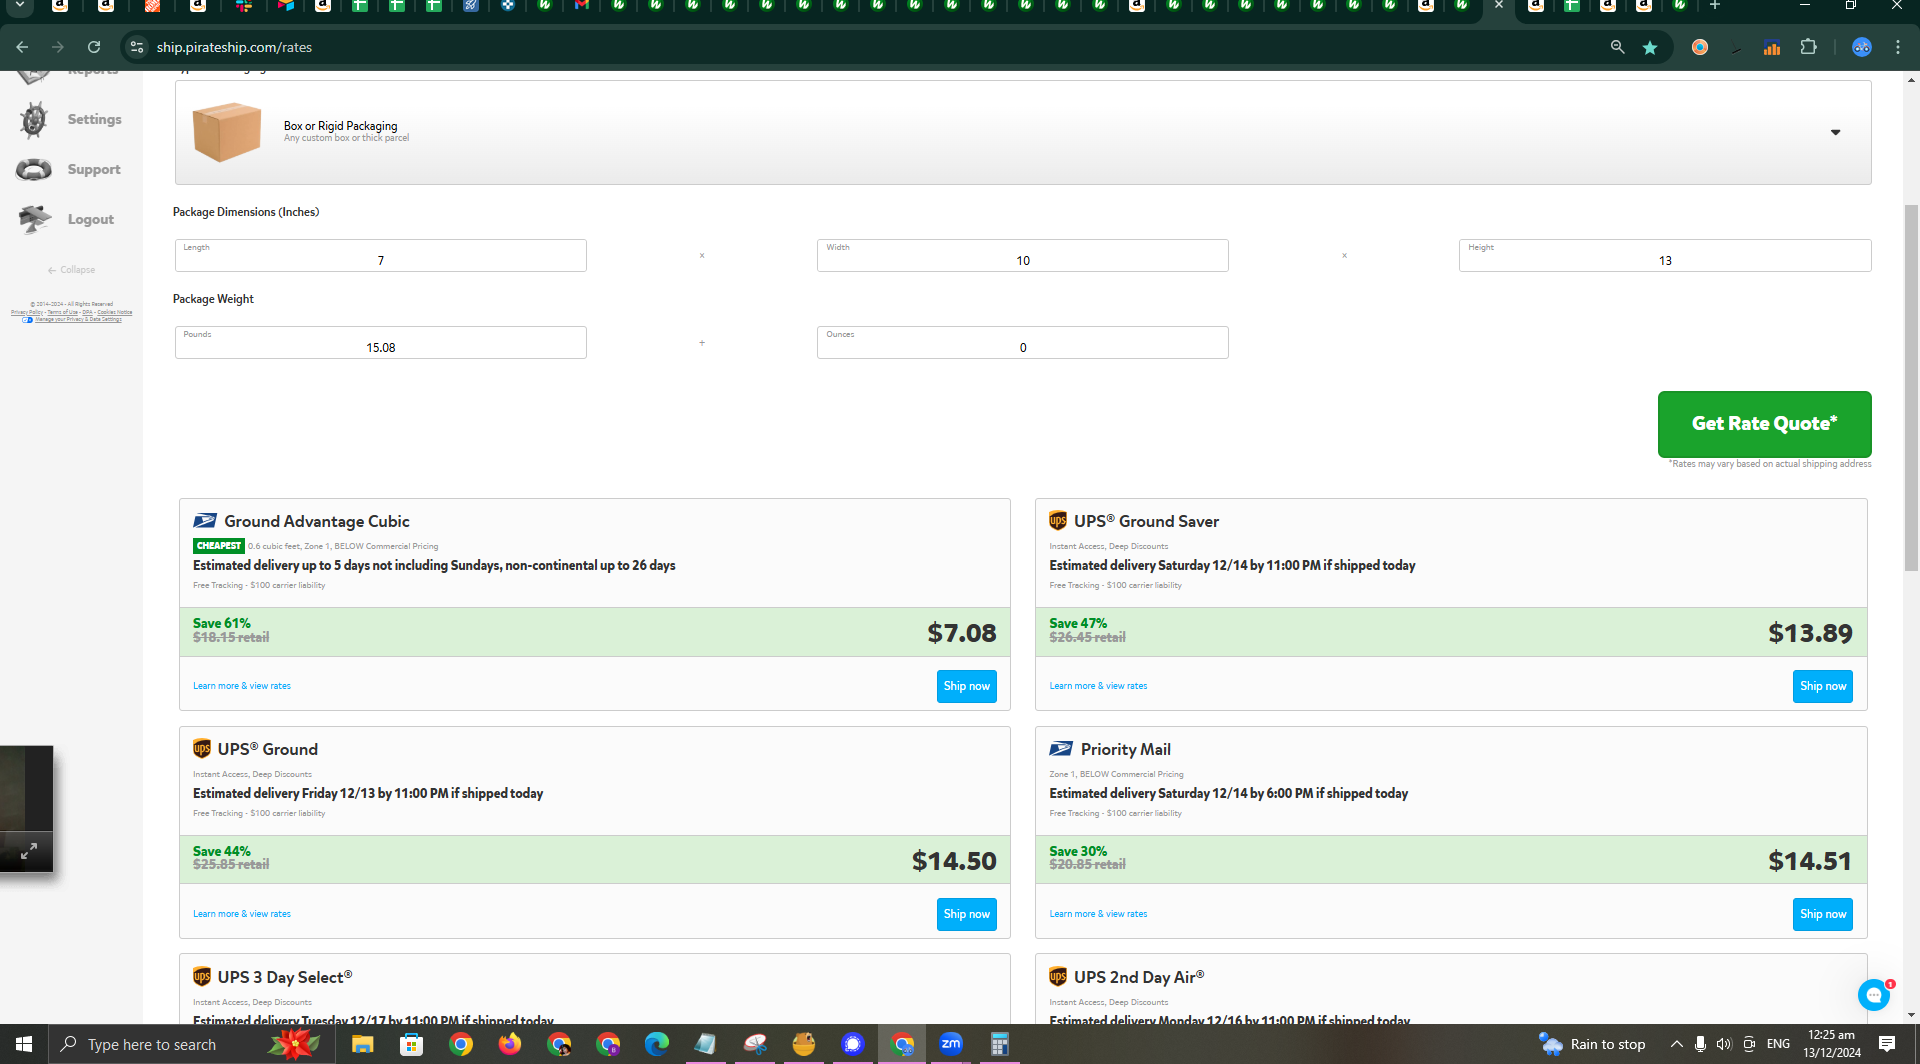Open Microsoft Store from the taskbar
The width and height of the screenshot is (1920, 1064).
pos(411,1044)
